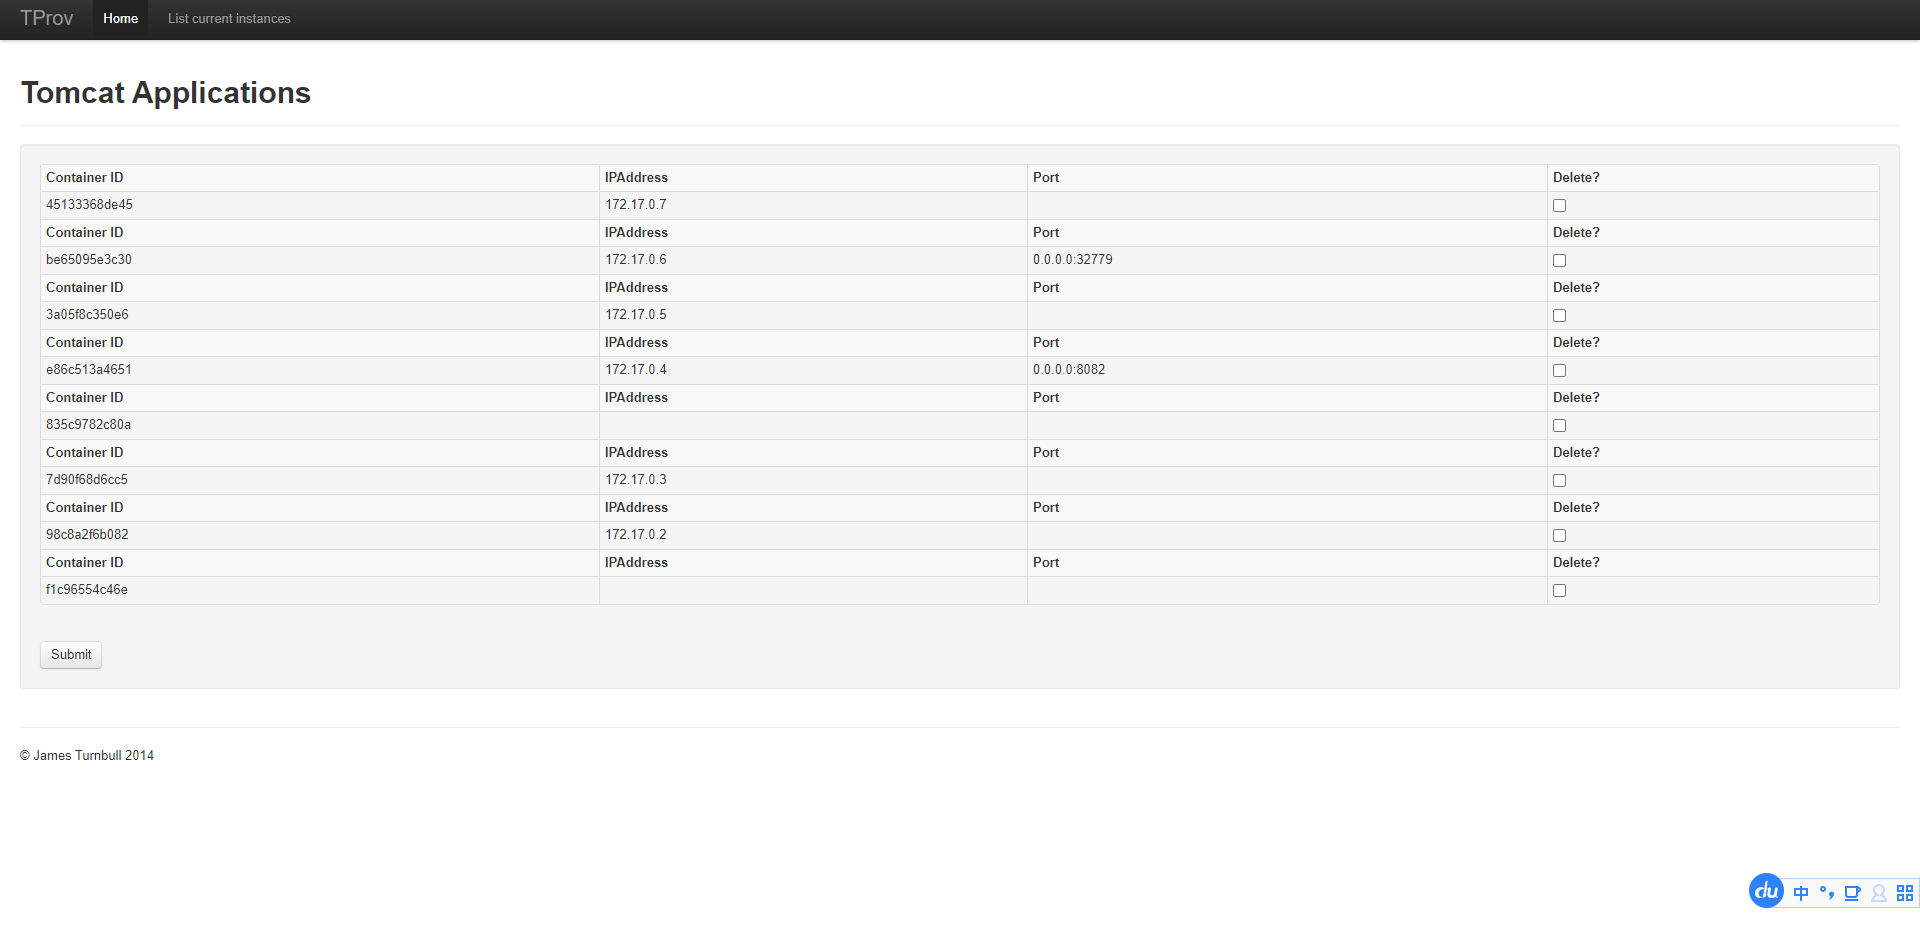Image resolution: width=1920 pixels, height=937 pixels.
Task: Click the Tomcat Applications heading
Action: (x=166, y=93)
